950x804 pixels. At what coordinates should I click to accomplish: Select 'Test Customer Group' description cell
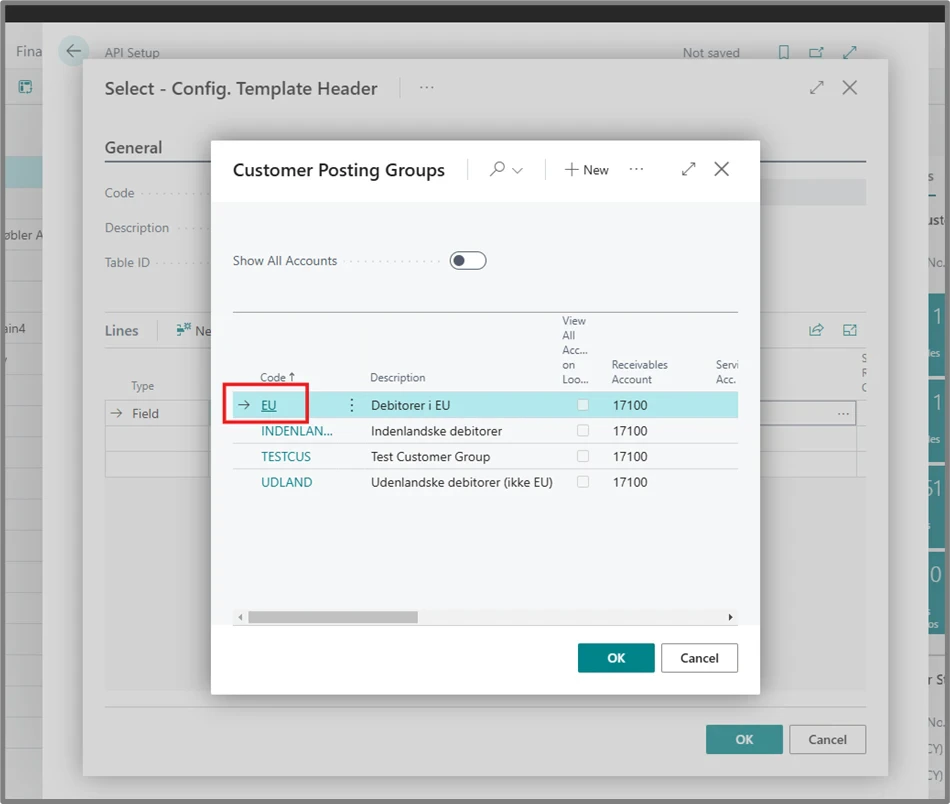coord(430,456)
